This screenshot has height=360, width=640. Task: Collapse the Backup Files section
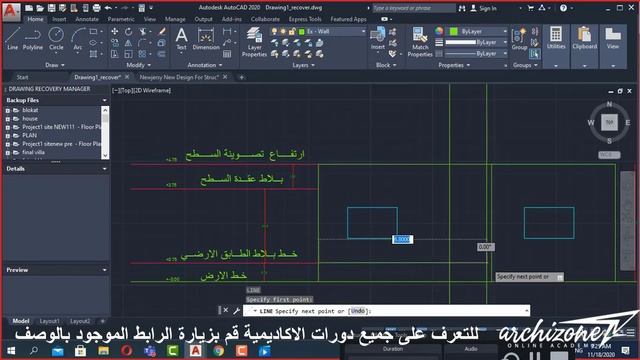click(x=104, y=100)
